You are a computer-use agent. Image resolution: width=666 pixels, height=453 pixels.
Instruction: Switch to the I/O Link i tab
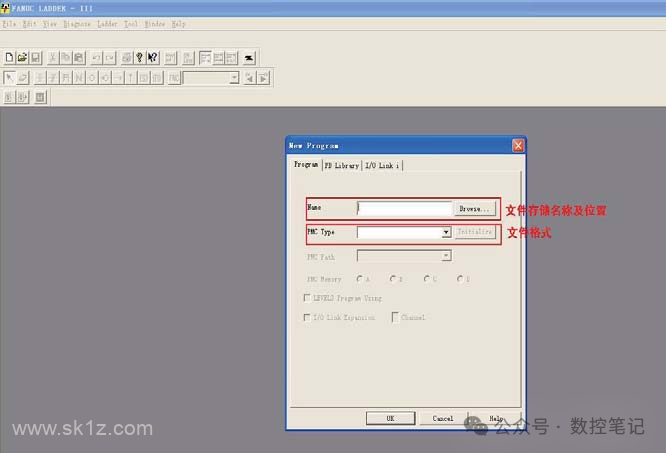[382, 165]
